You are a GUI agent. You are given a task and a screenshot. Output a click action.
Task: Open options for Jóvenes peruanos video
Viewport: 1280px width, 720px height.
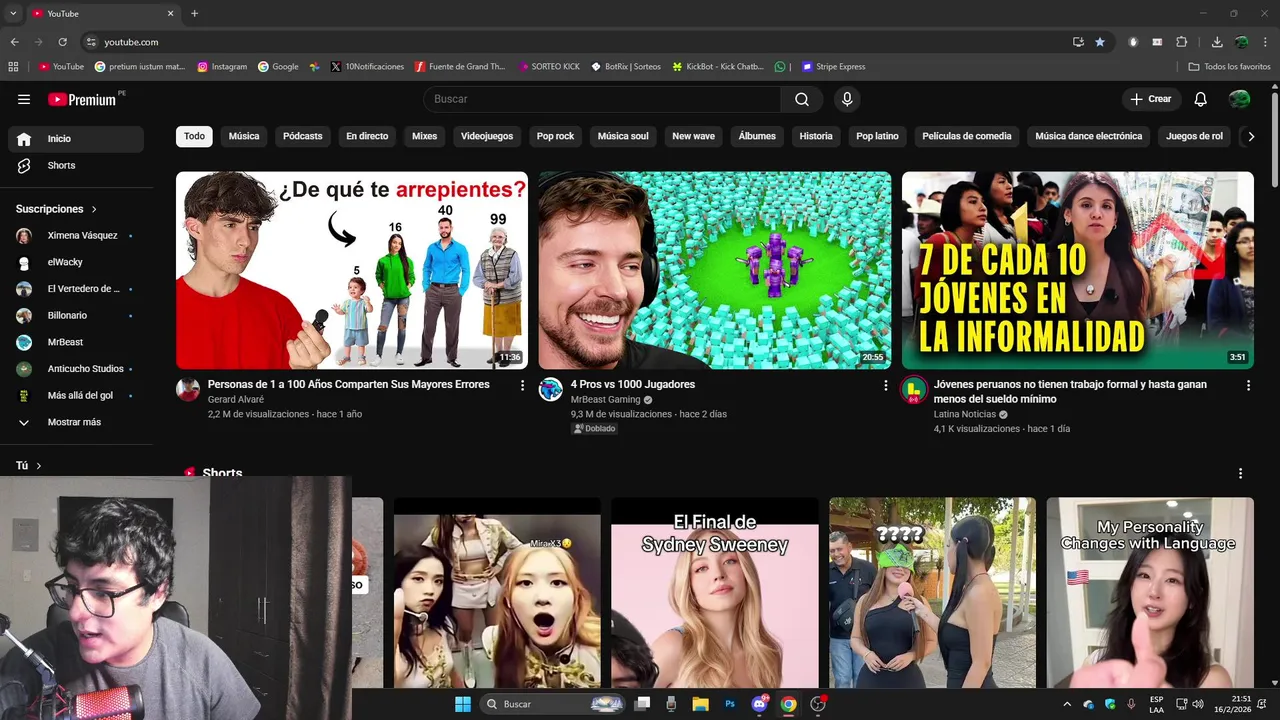pos(1248,385)
